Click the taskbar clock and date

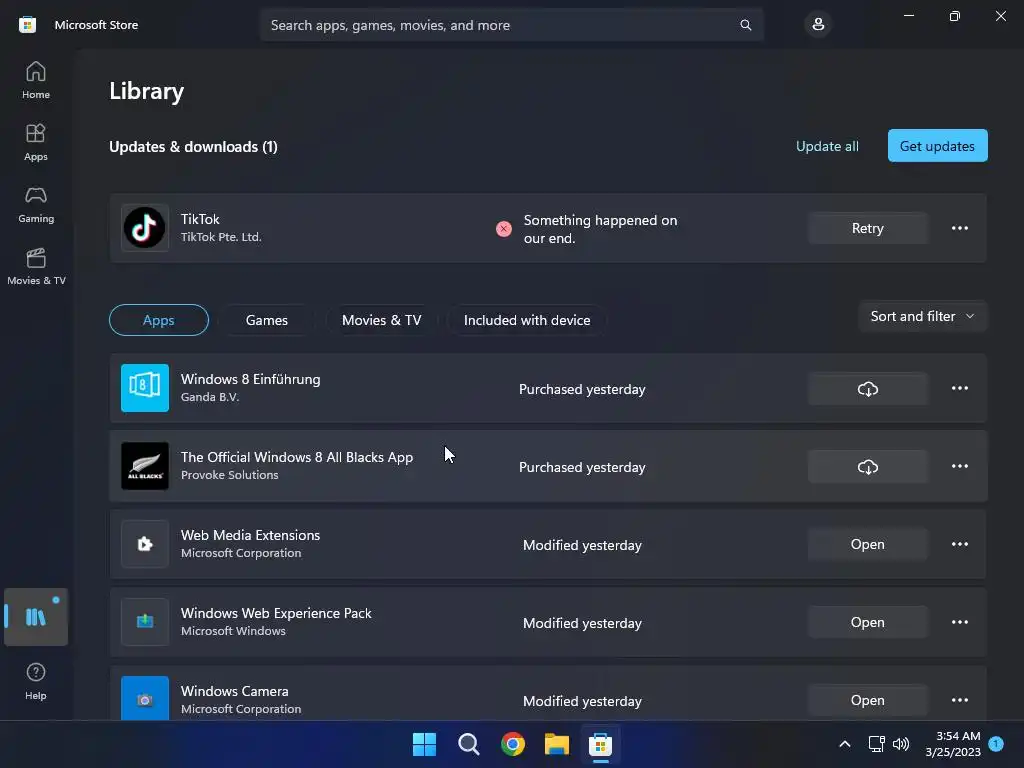coord(953,744)
